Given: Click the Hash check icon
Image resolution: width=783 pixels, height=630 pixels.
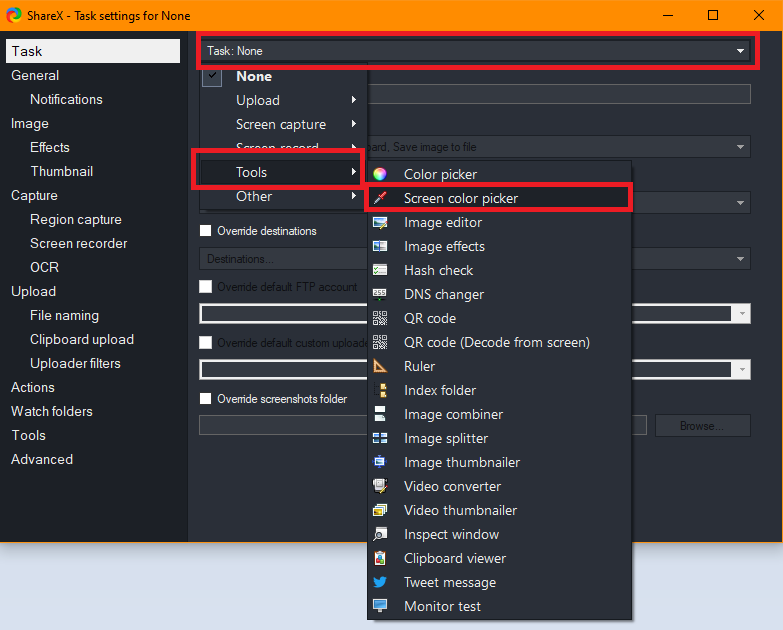Looking at the screenshot, I should 380,270.
